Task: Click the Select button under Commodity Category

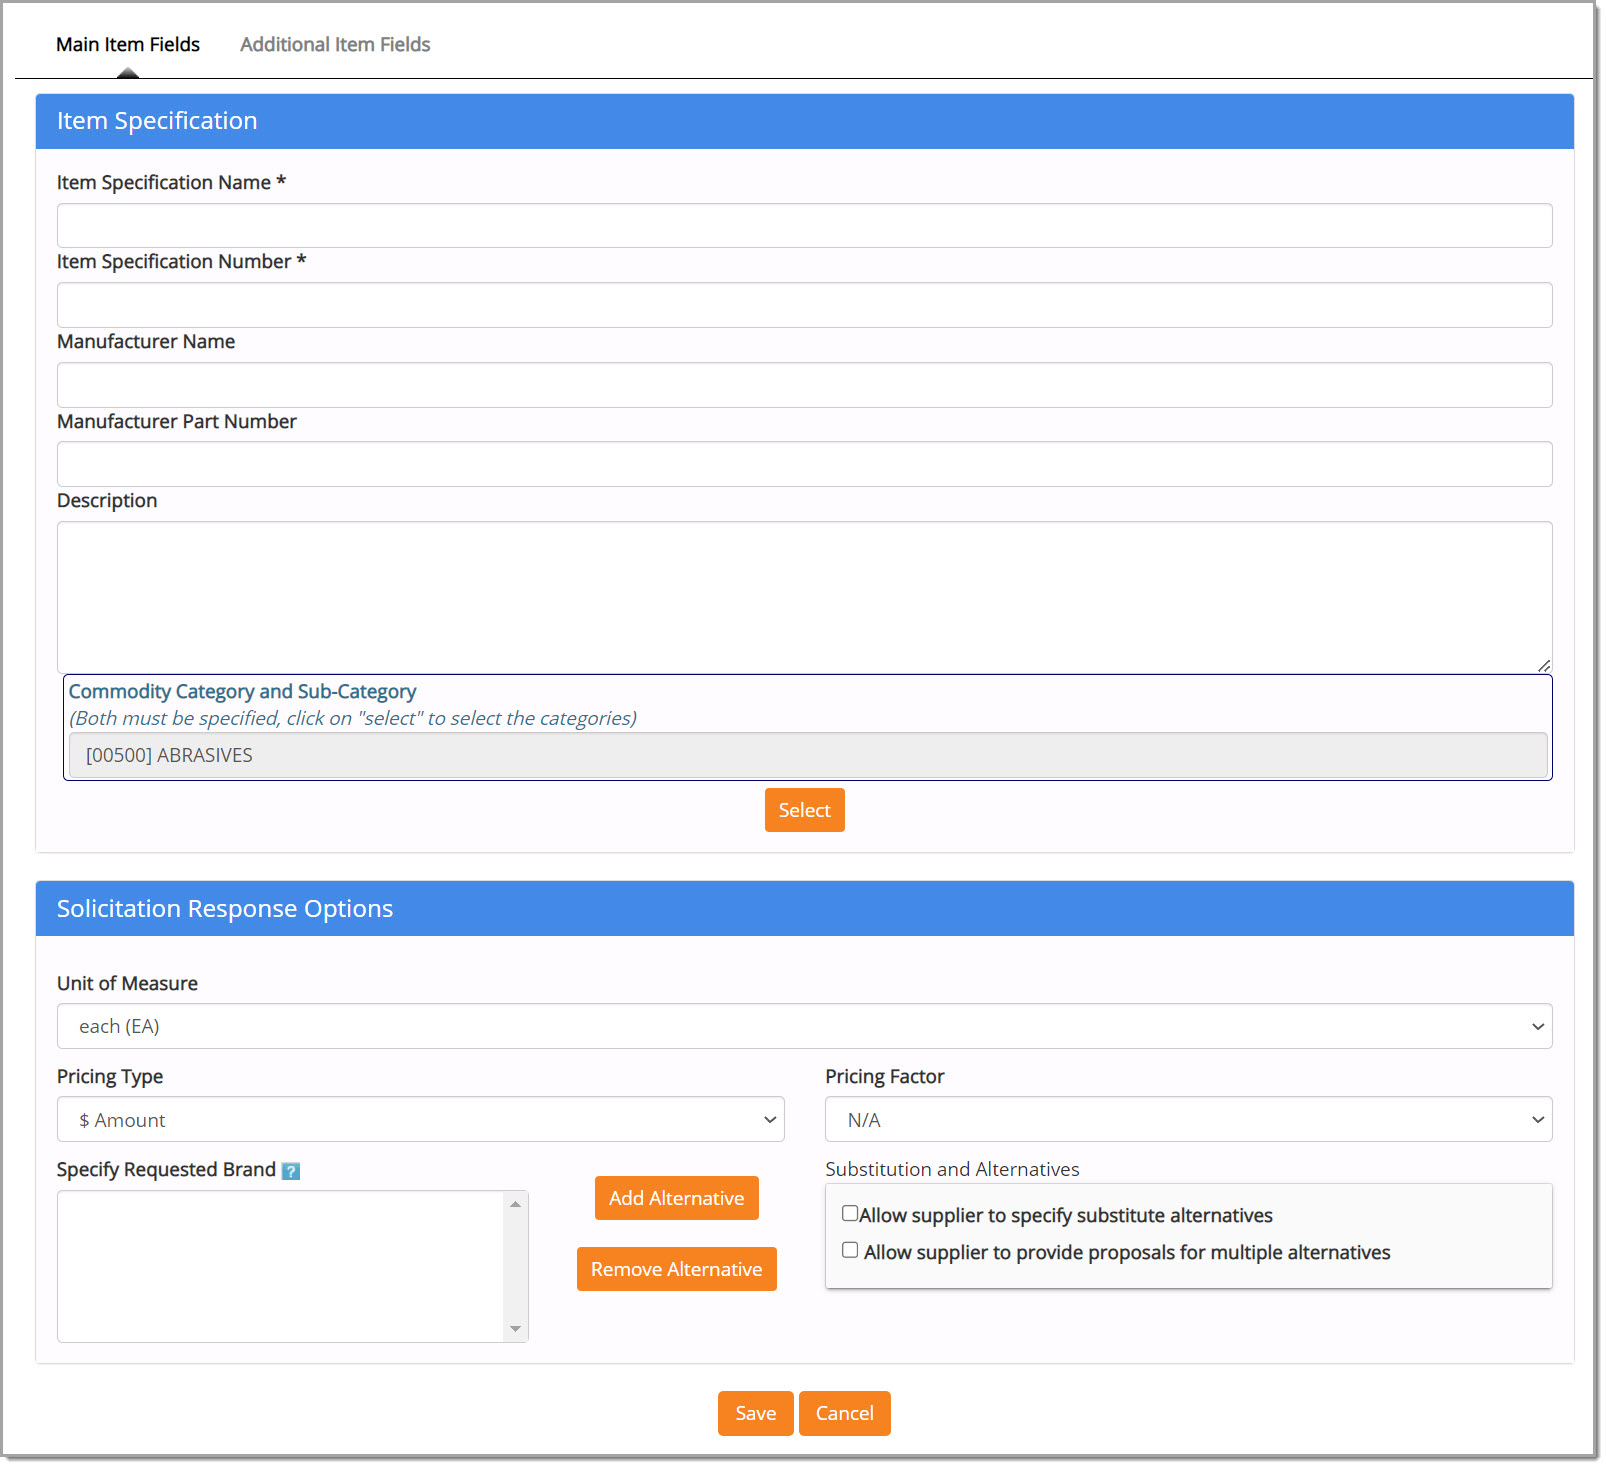Action: click(x=804, y=810)
